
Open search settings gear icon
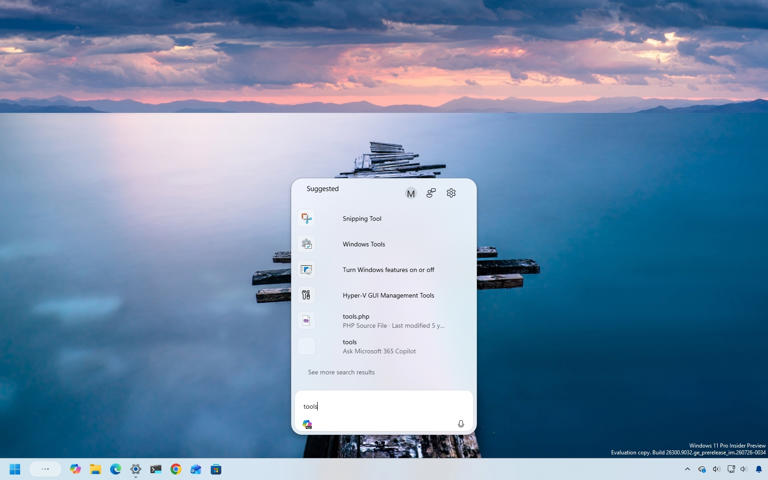pos(451,193)
